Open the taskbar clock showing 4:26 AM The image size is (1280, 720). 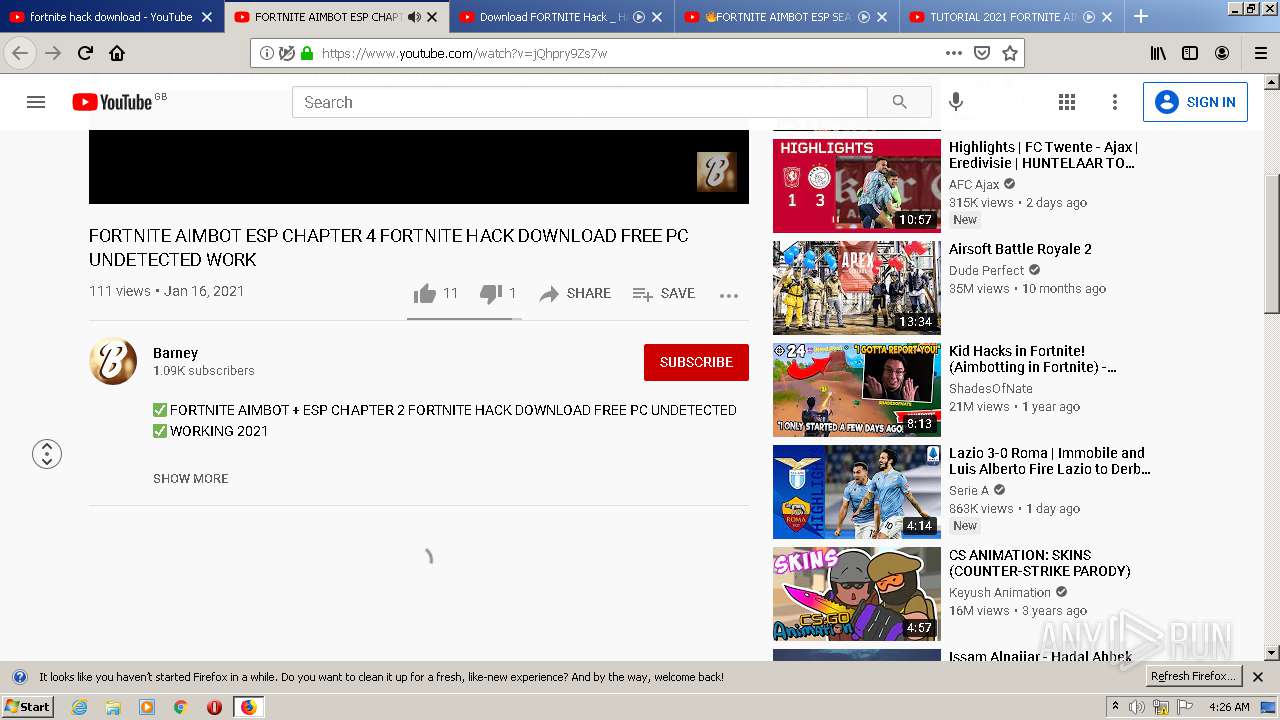click(x=1229, y=707)
